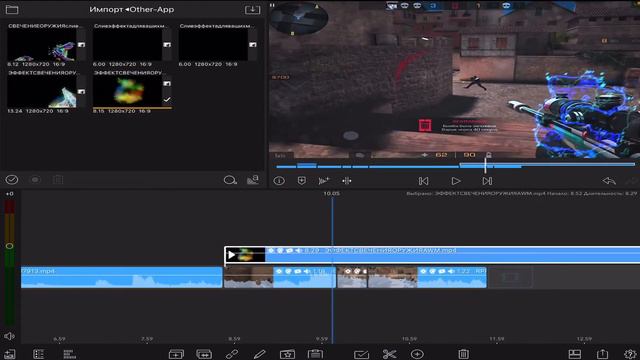This screenshot has height=360, width=640.
Task: Tap the import download icon
Action: click(x=252, y=9)
